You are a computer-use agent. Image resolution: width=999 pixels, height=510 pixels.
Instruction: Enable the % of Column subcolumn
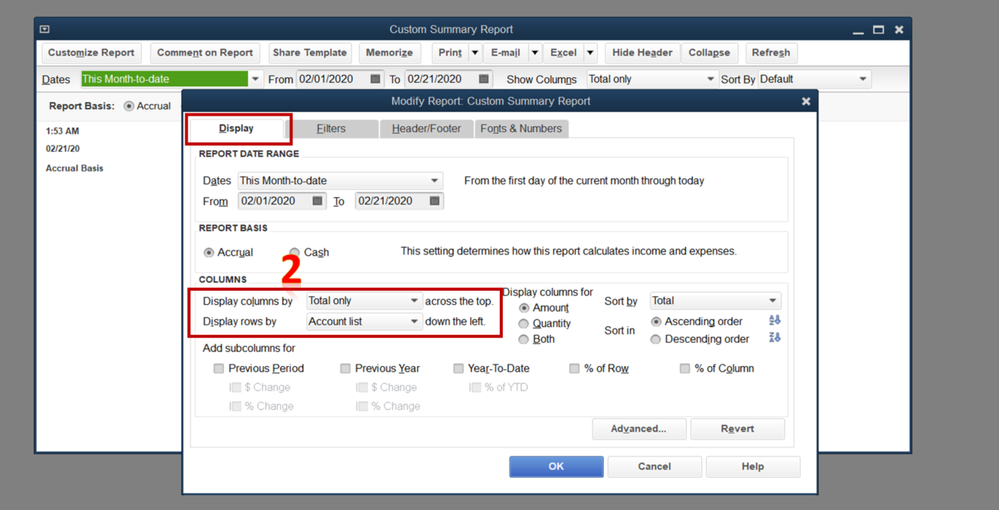685,368
